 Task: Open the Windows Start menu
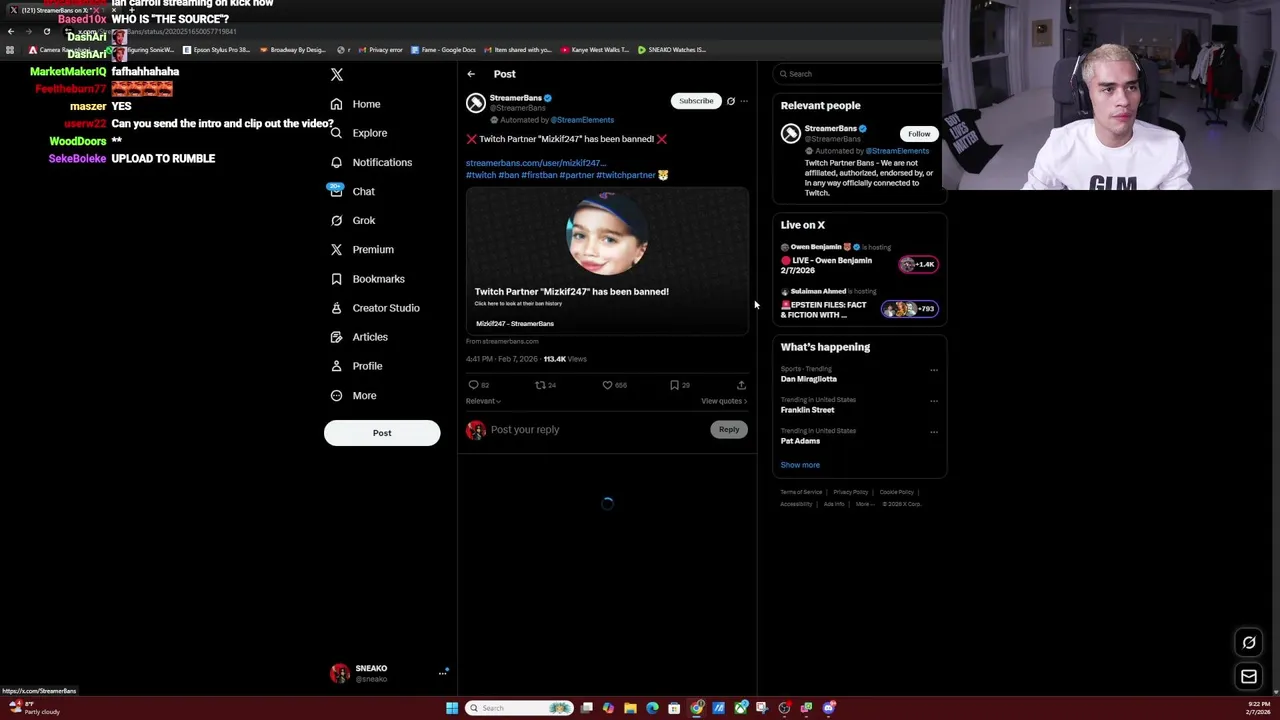452,708
